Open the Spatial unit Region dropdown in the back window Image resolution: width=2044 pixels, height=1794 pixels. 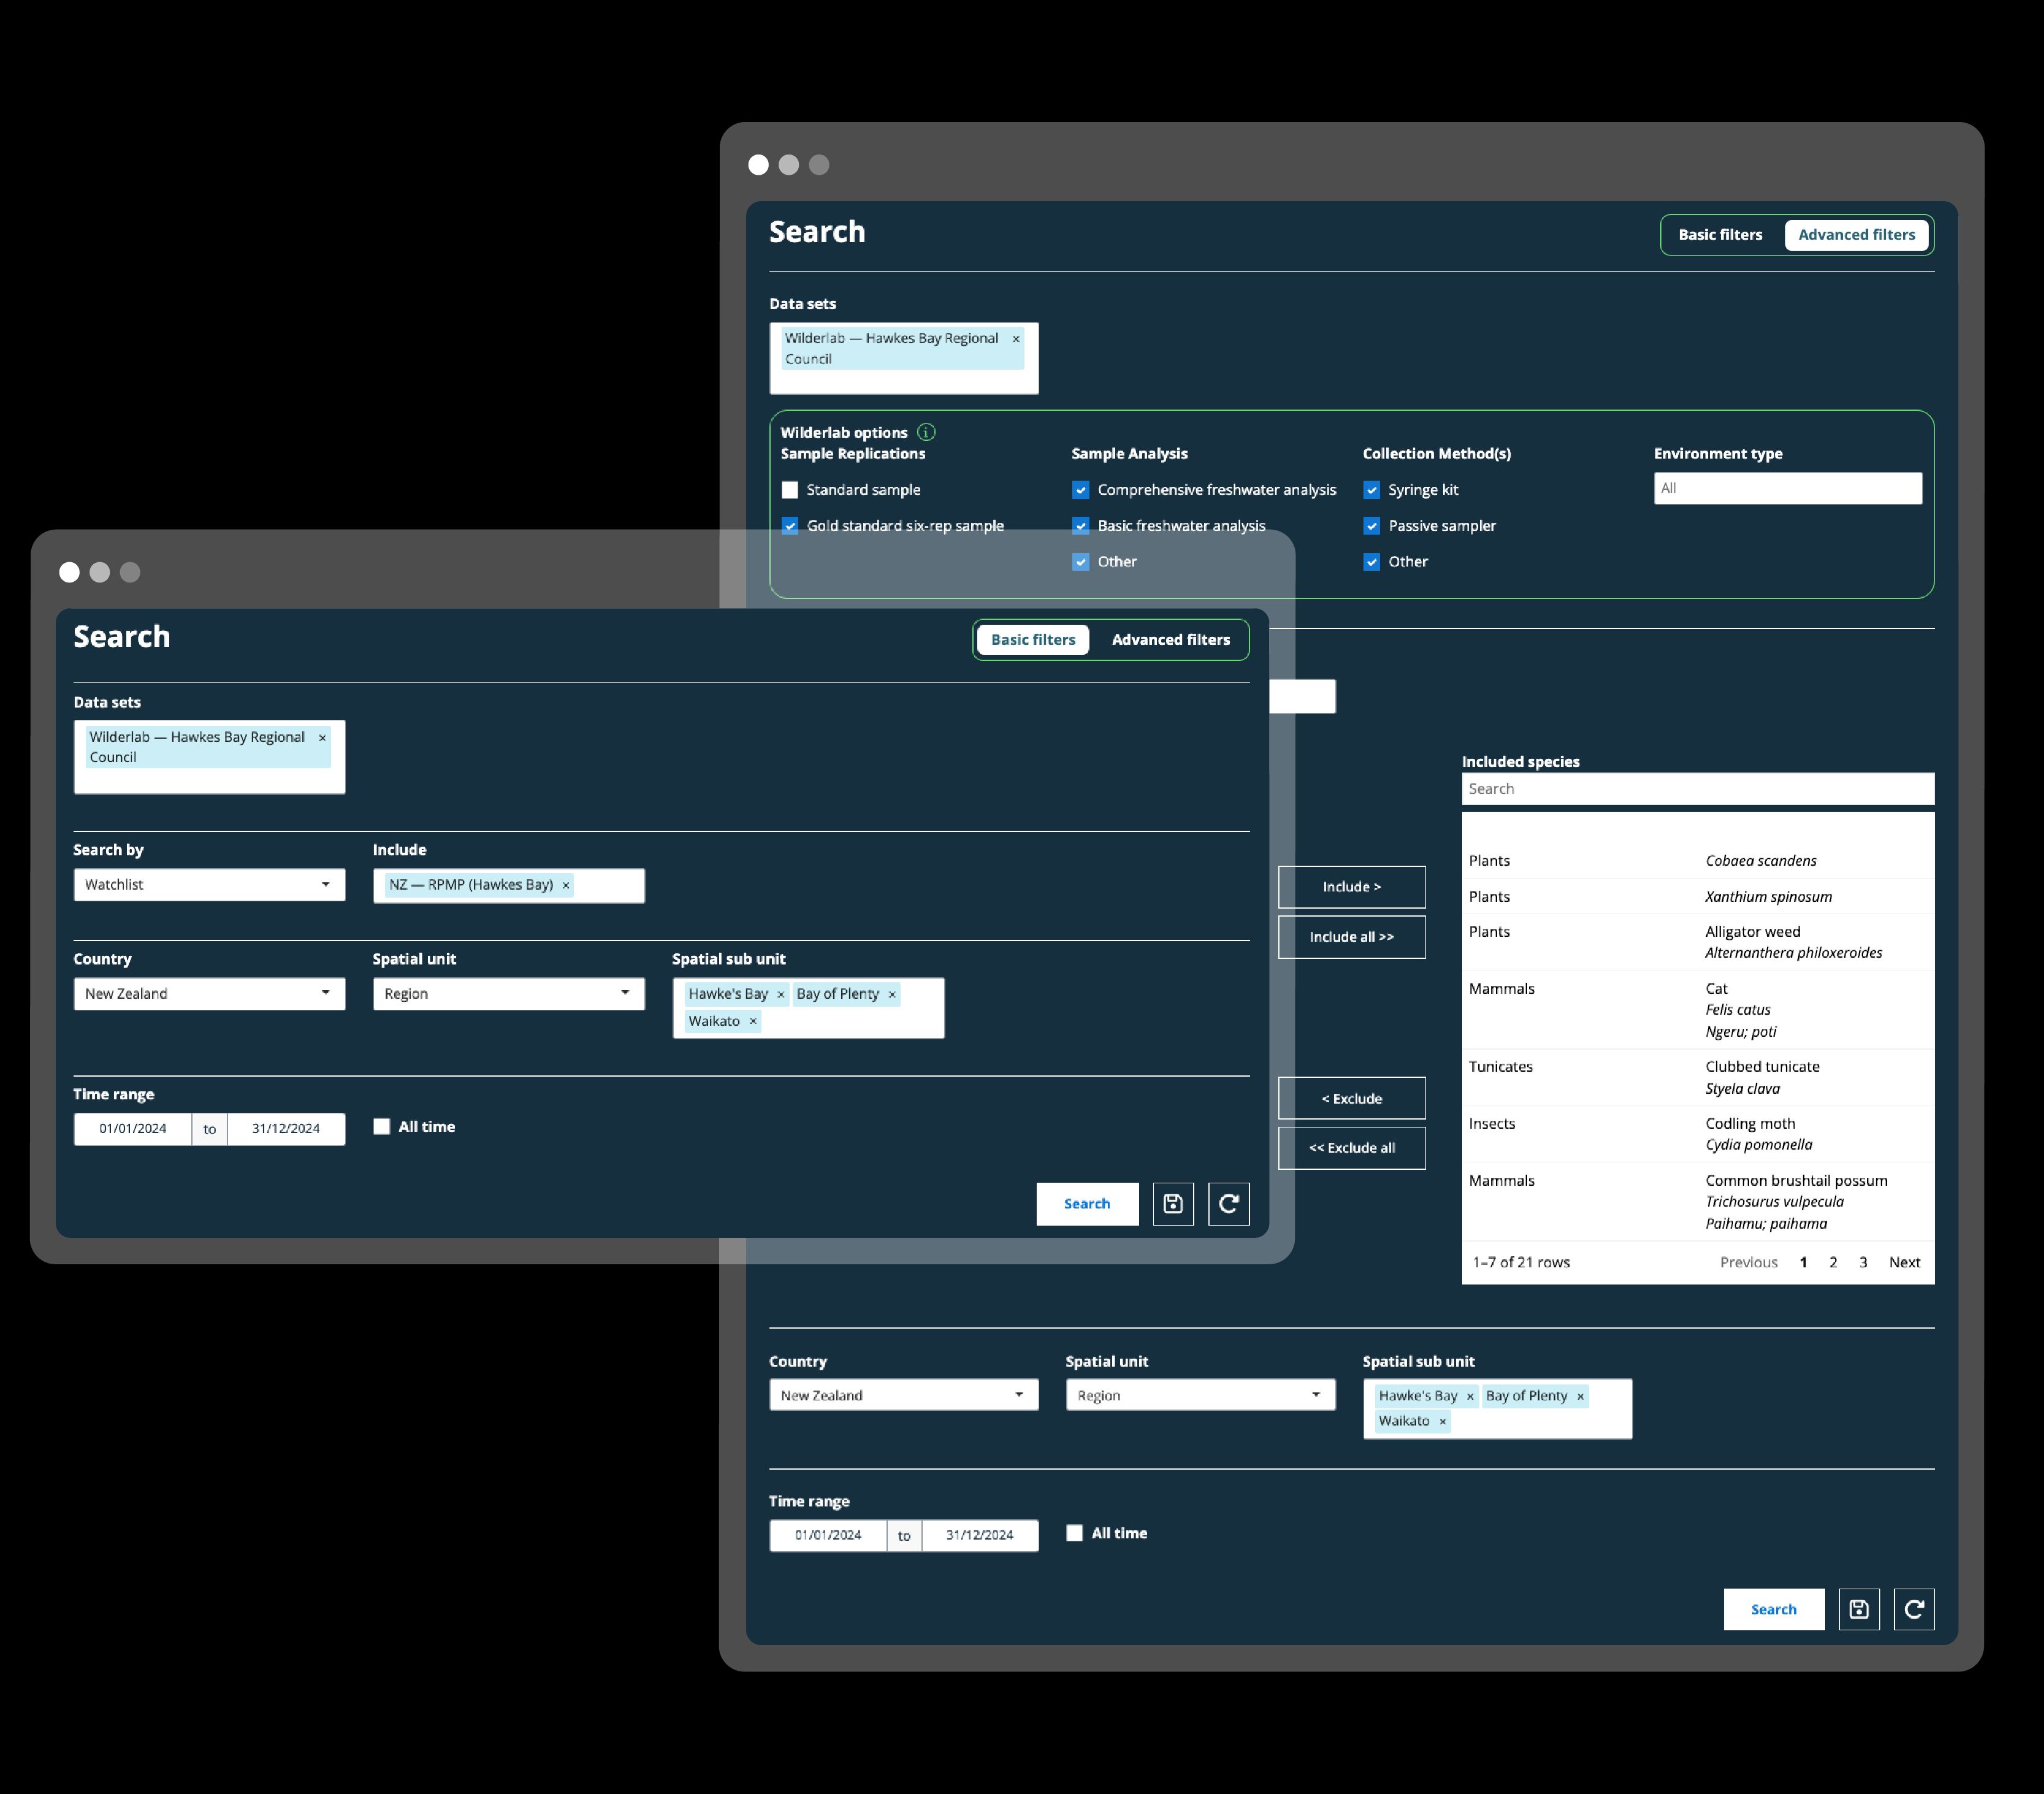click(x=1201, y=1395)
